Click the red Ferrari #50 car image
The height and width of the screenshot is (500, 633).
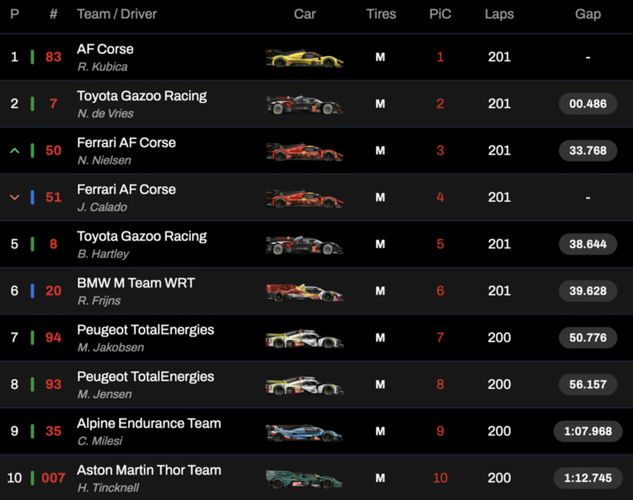click(304, 151)
